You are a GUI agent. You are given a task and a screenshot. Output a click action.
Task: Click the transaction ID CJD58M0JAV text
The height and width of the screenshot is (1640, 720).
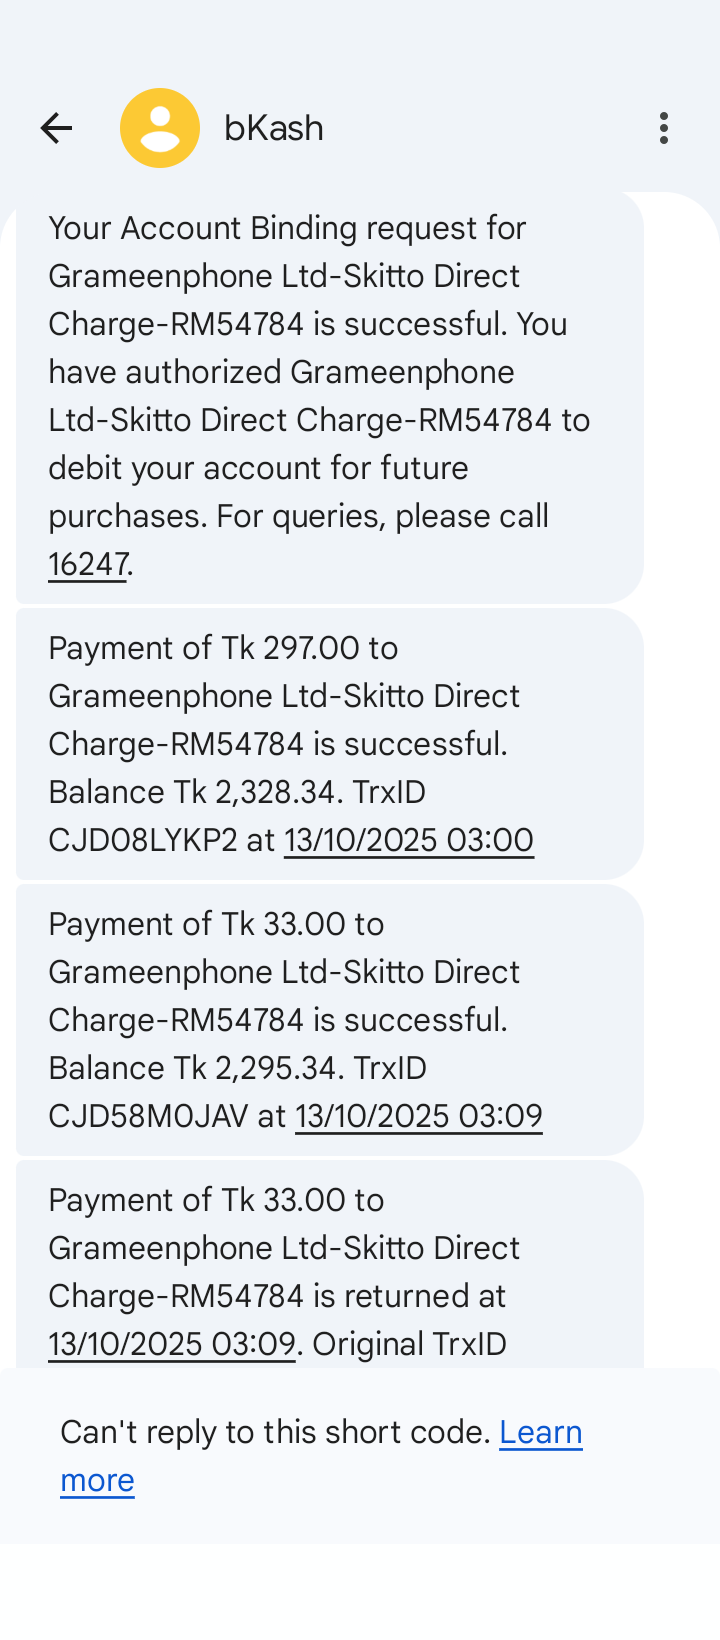[x=148, y=1116]
